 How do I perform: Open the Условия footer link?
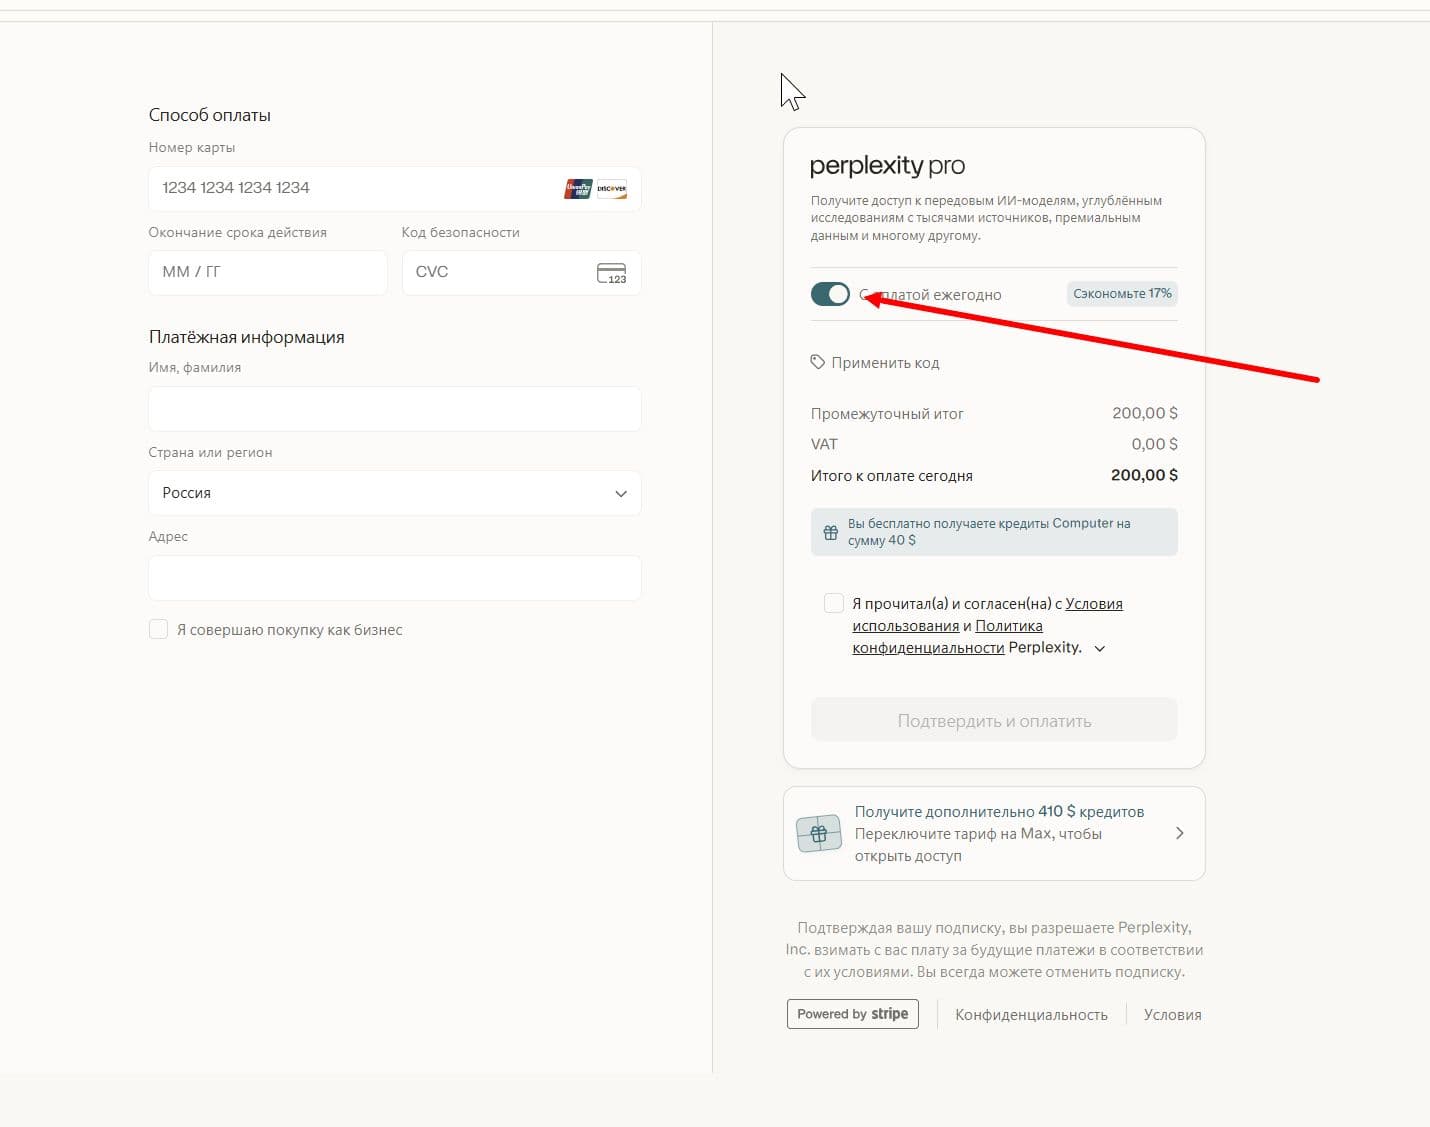click(x=1172, y=1015)
